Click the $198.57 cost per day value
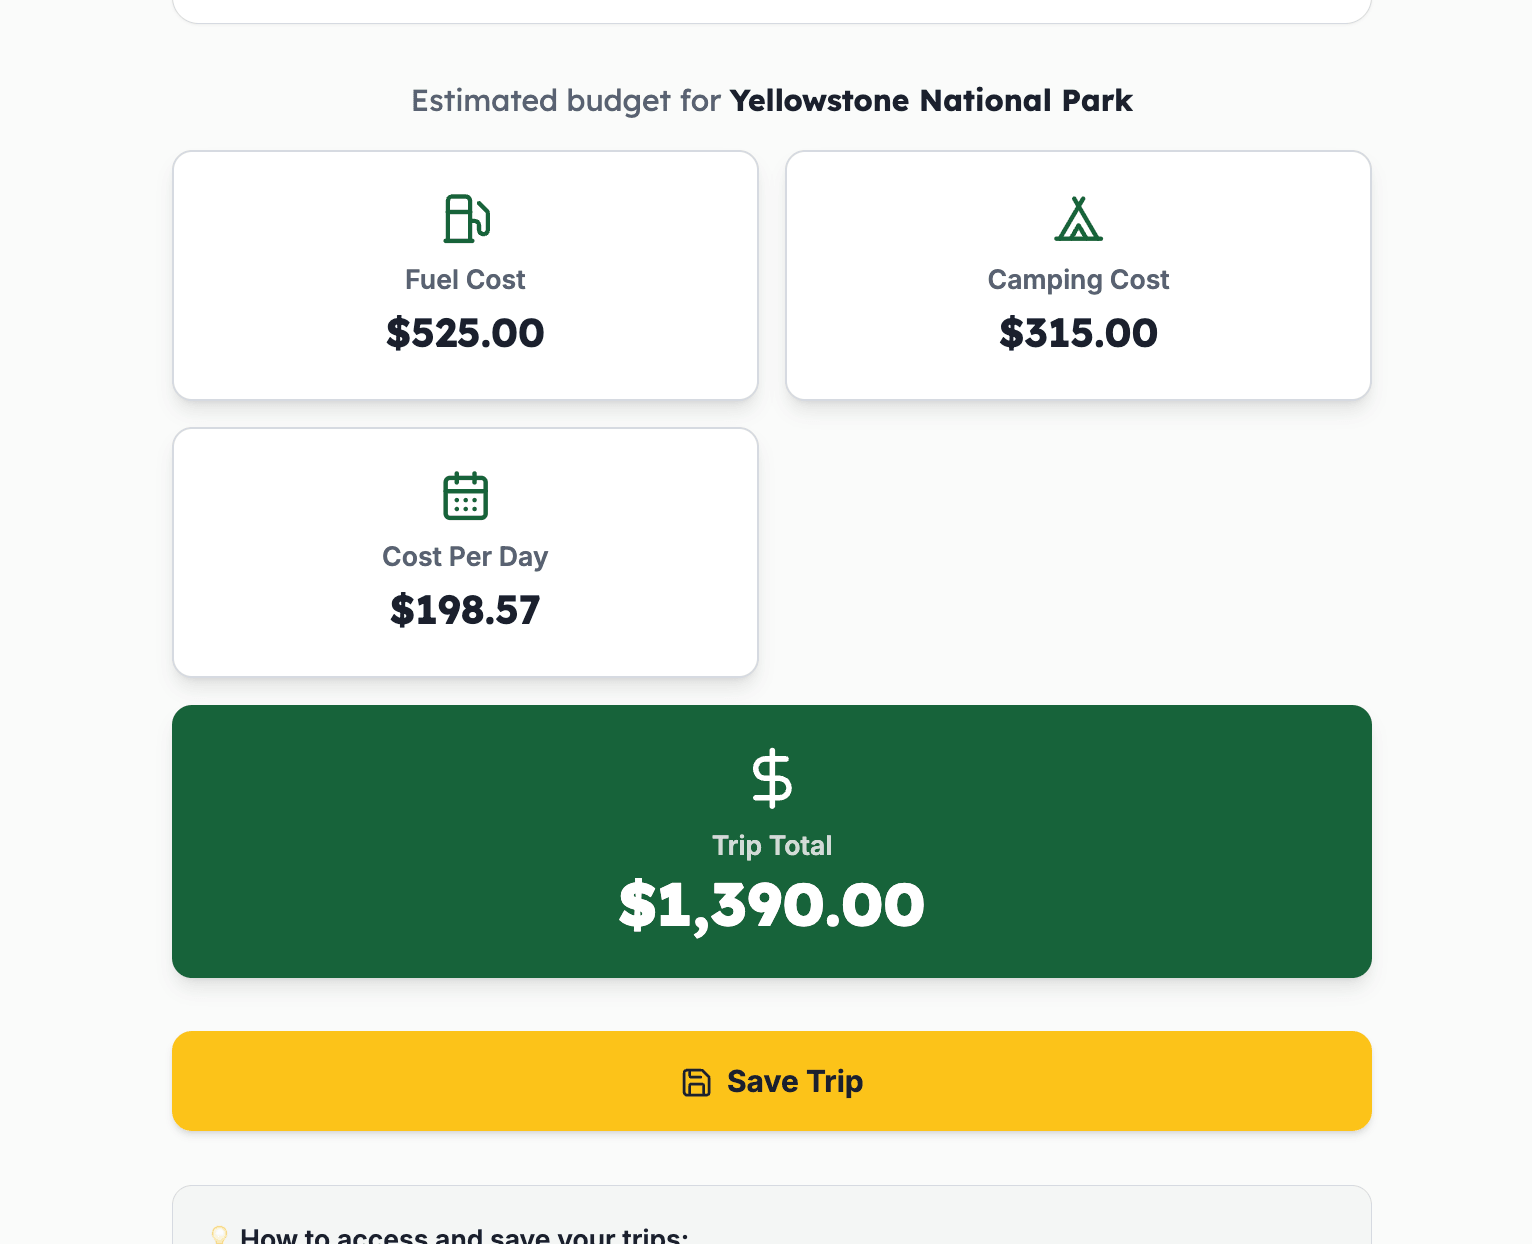The width and height of the screenshot is (1532, 1244). [465, 610]
